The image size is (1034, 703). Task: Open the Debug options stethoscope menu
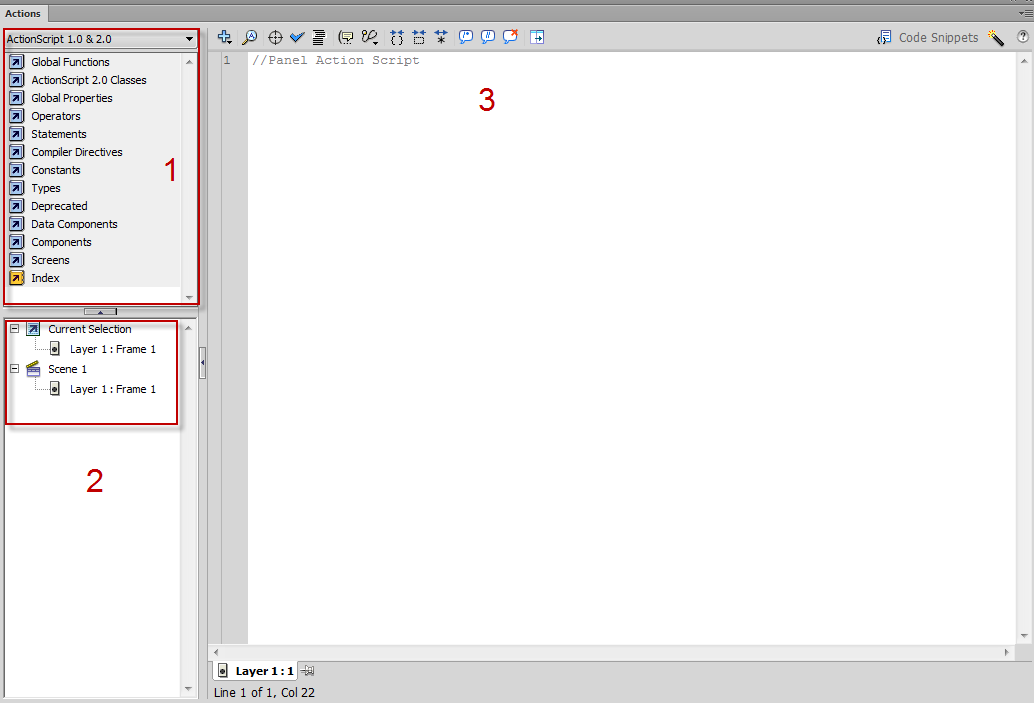(370, 38)
